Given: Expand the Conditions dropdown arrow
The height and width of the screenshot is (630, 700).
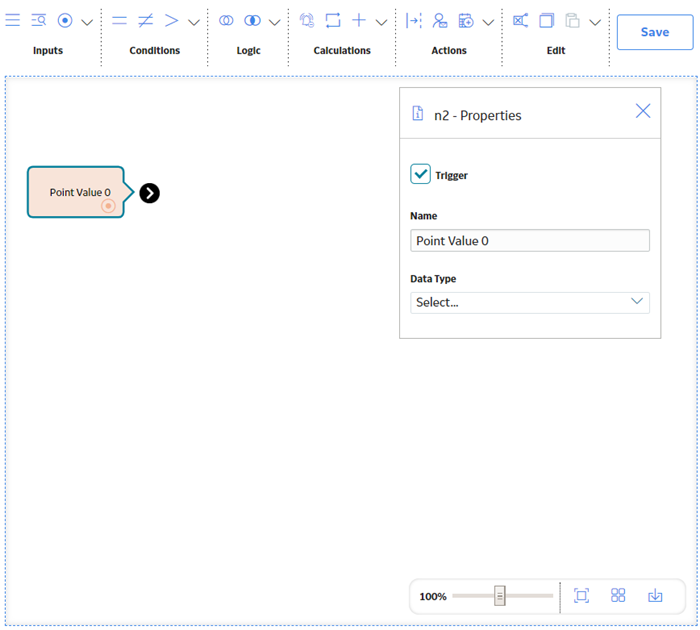Looking at the screenshot, I should click(x=194, y=22).
